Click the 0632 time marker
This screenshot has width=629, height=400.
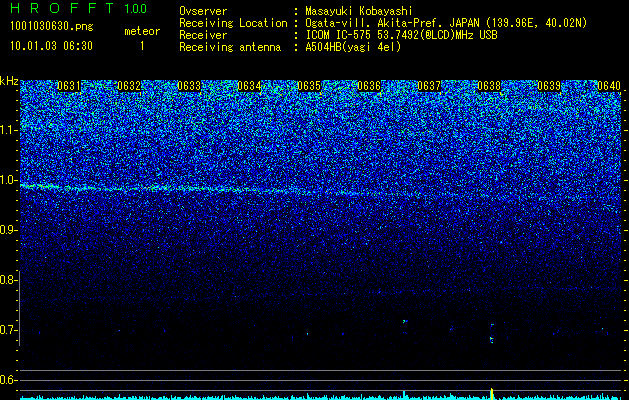[129, 86]
